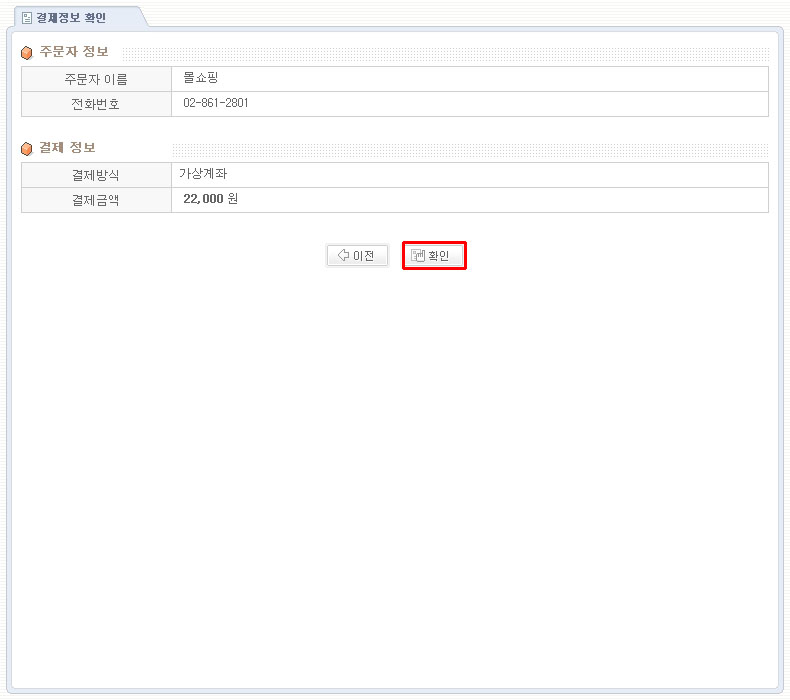The height and width of the screenshot is (700, 790).
Task: Click the 전화번호 label cell
Action: (96, 104)
